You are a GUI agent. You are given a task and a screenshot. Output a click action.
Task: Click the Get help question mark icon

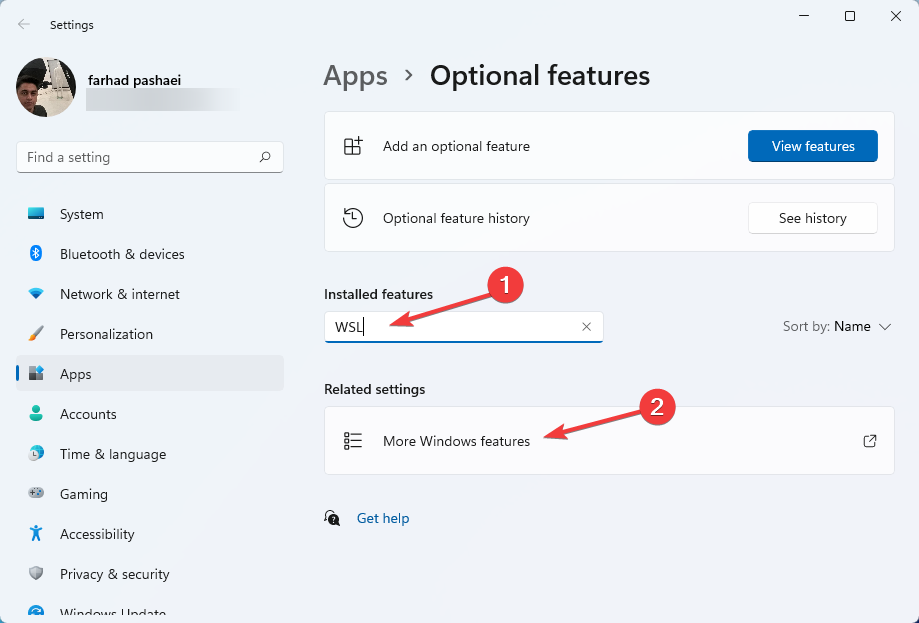coord(332,518)
